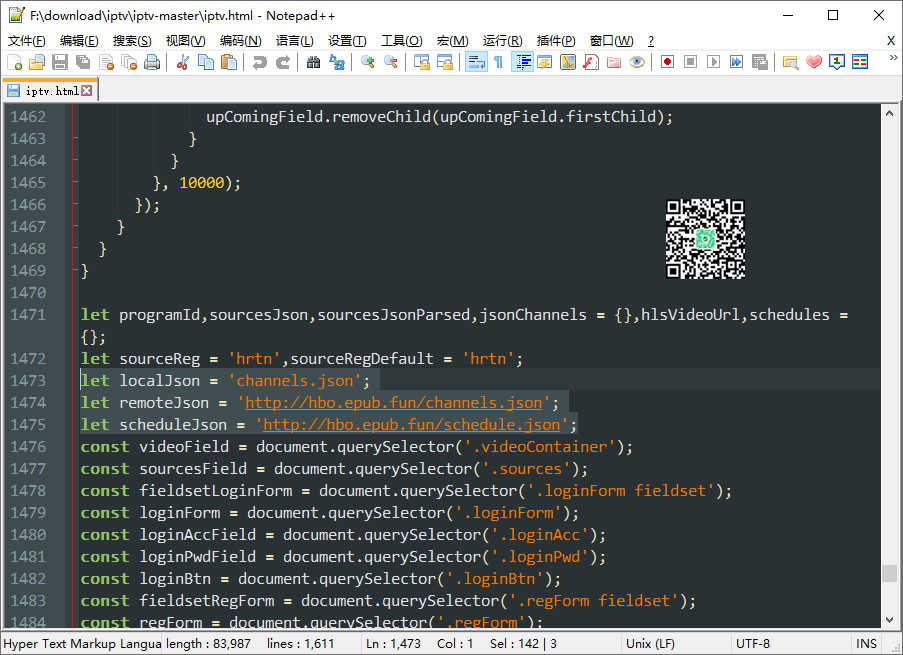Select the iptv.html document tab

(x=51, y=91)
